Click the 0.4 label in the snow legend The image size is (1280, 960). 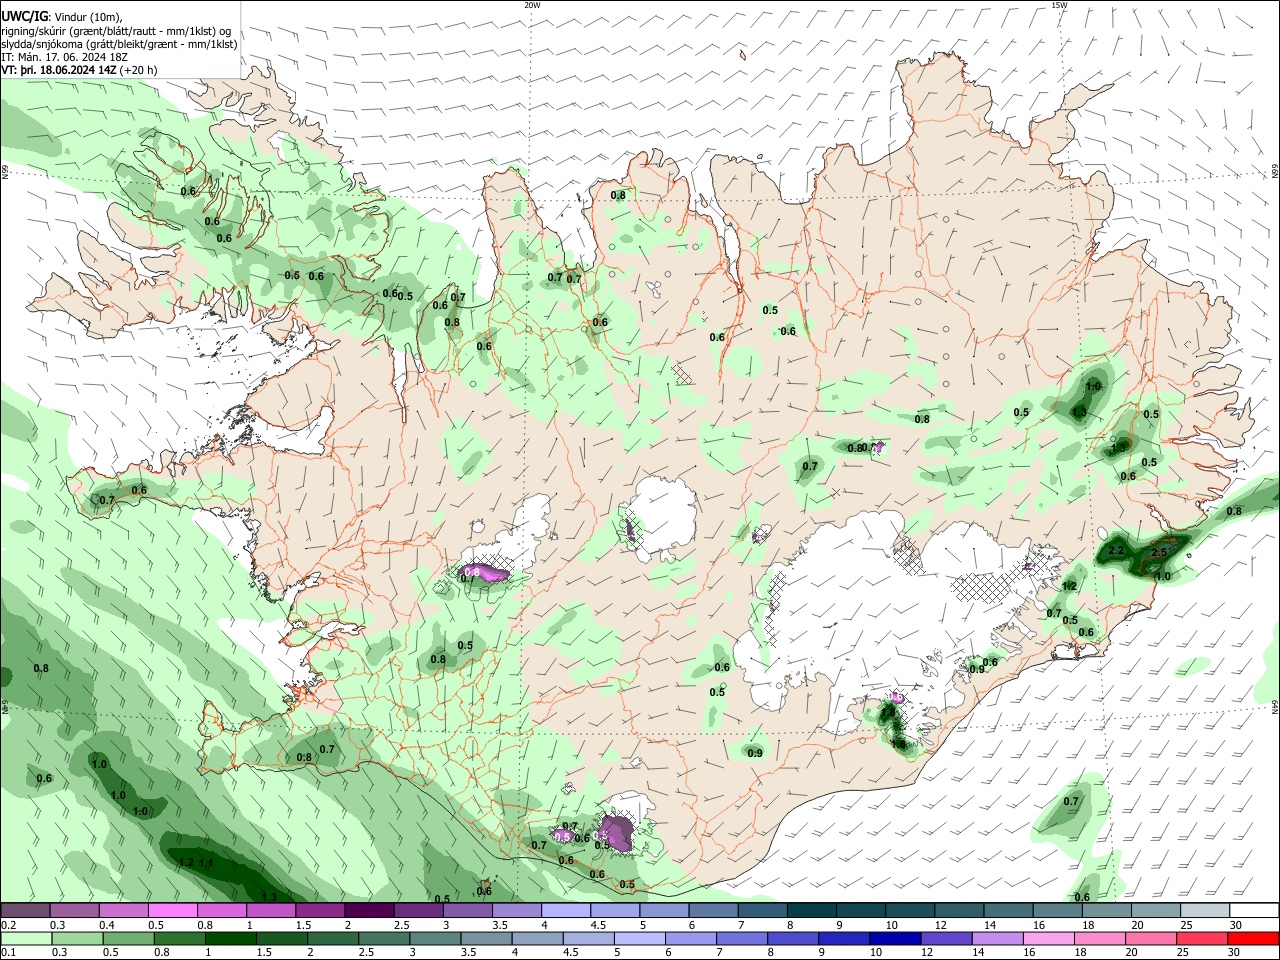[x=106, y=925]
